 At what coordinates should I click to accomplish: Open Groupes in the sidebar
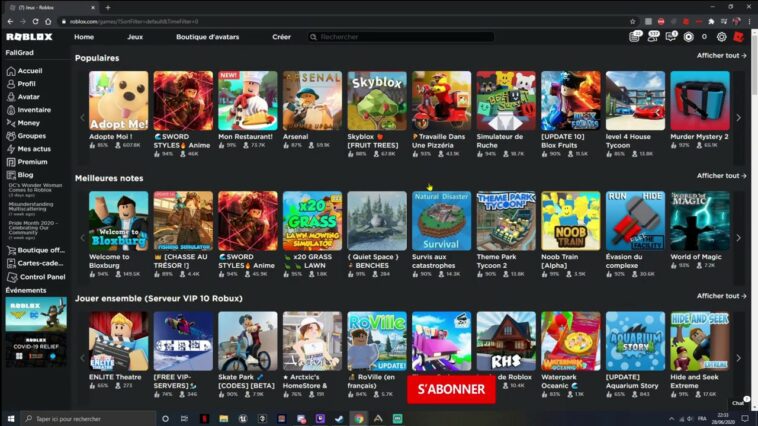point(27,136)
